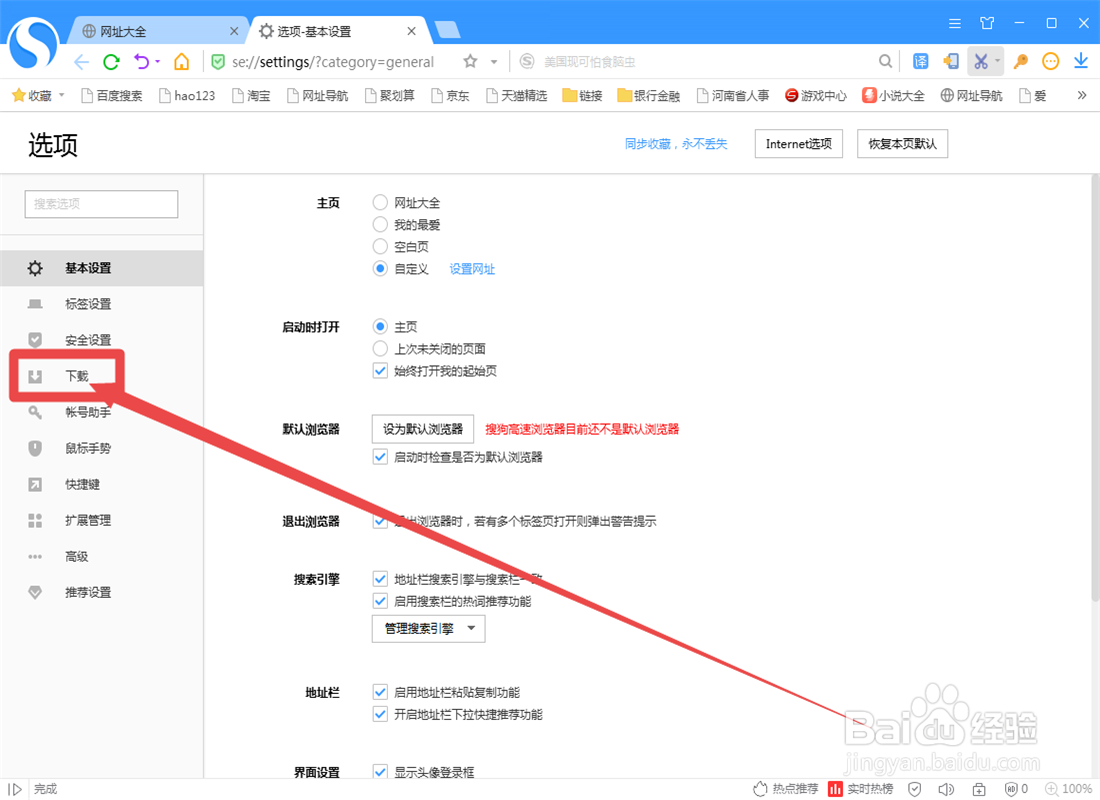
Task: Open the password manager key icon
Action: pos(1020,61)
